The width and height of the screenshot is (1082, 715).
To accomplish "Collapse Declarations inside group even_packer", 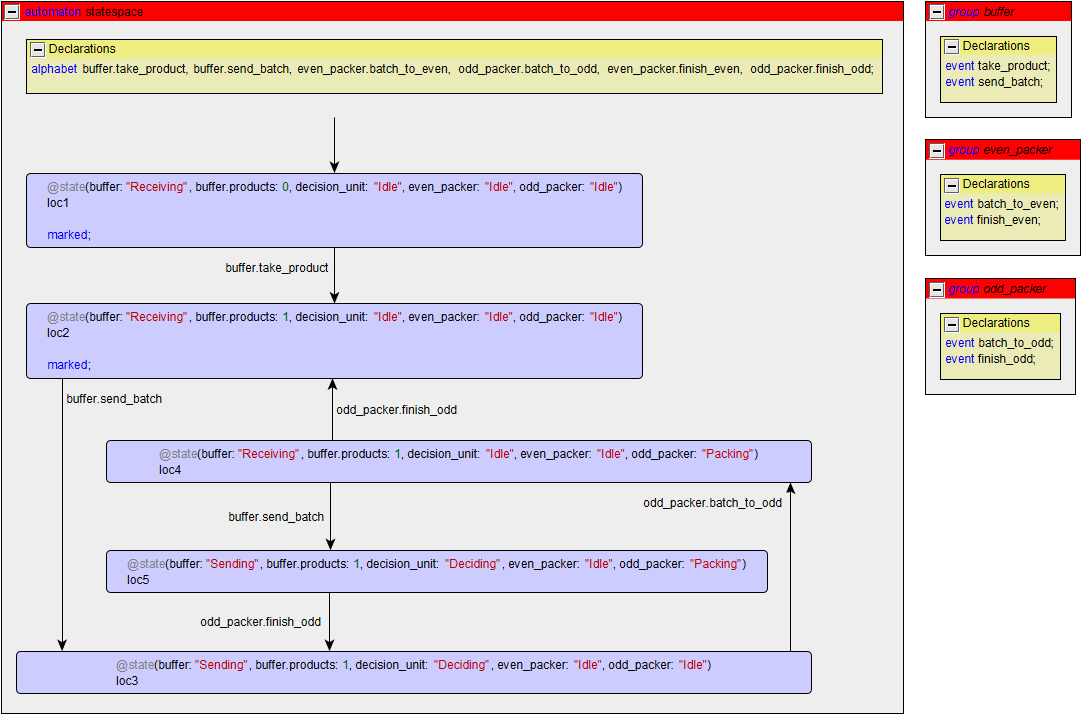I will point(952,185).
